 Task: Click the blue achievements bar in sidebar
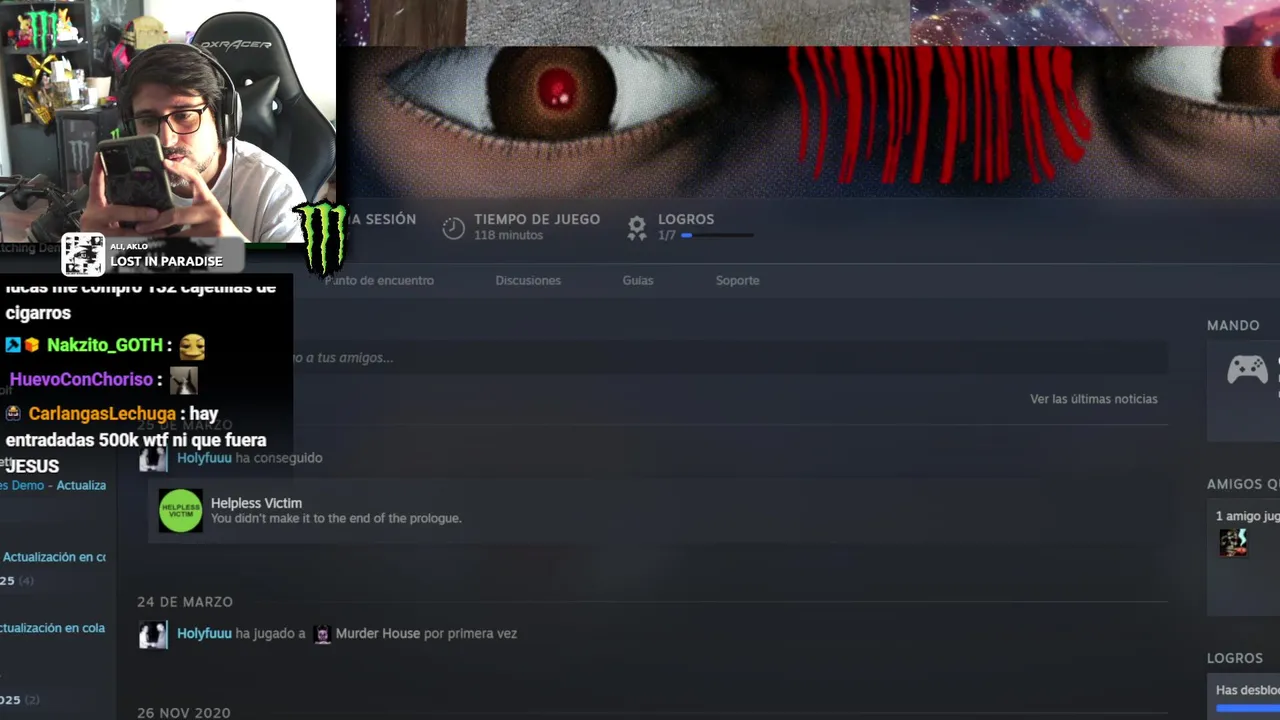coord(1248,709)
